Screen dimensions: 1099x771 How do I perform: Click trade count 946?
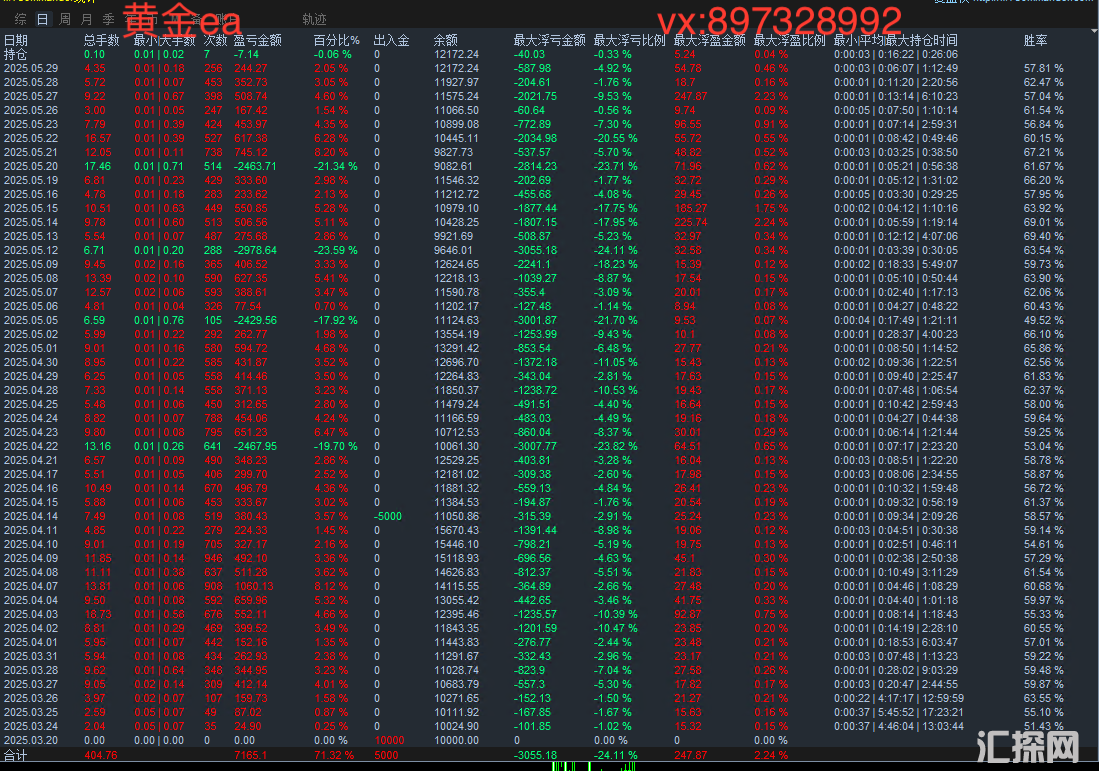click(213, 559)
